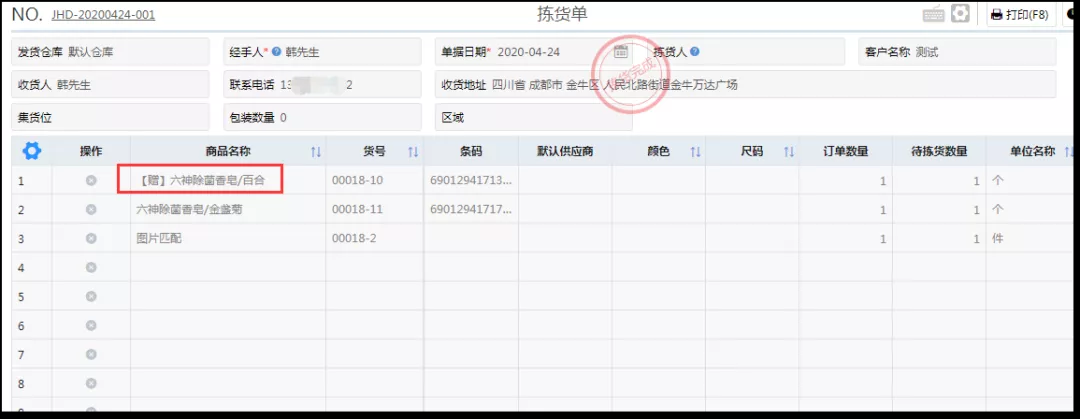Click the keyboard shortcuts icon
This screenshot has height=419, width=1080.
point(934,14)
